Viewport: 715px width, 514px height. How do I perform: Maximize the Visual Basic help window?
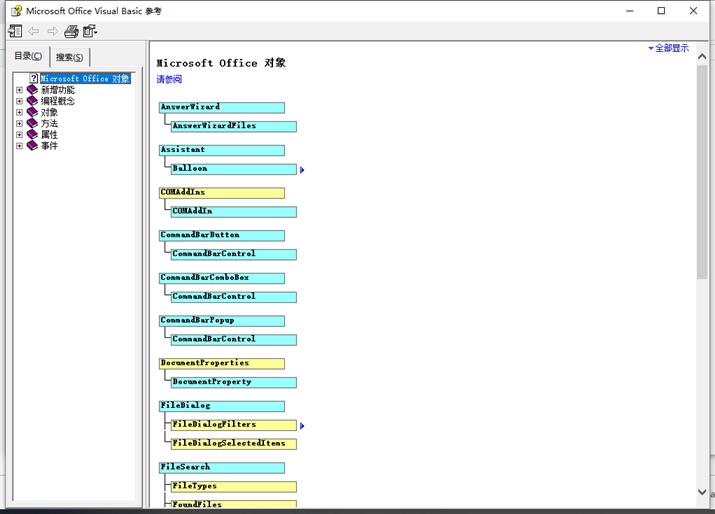coord(661,10)
